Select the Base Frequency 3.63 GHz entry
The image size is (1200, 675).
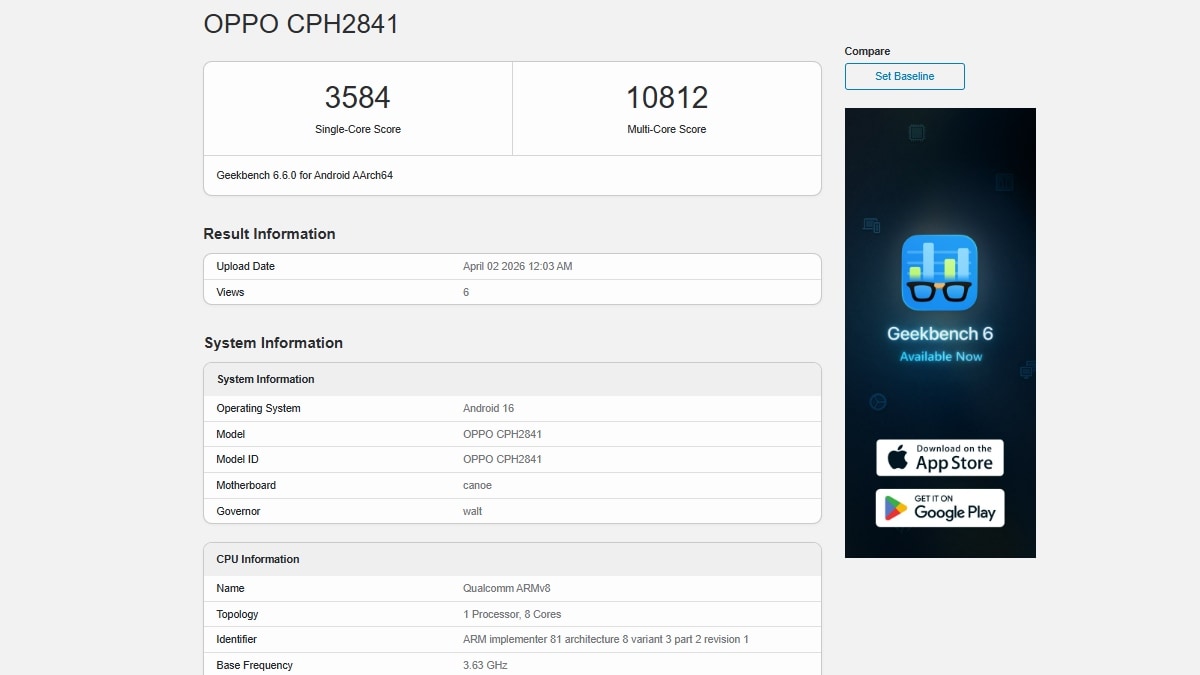(x=512, y=664)
